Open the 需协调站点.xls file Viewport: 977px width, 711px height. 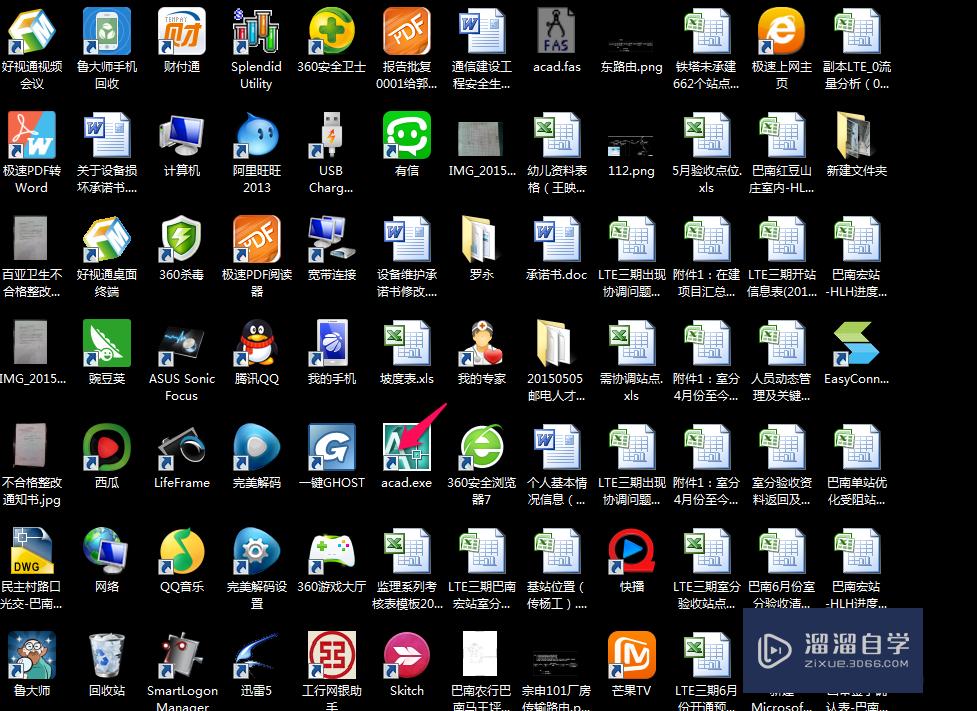631,343
